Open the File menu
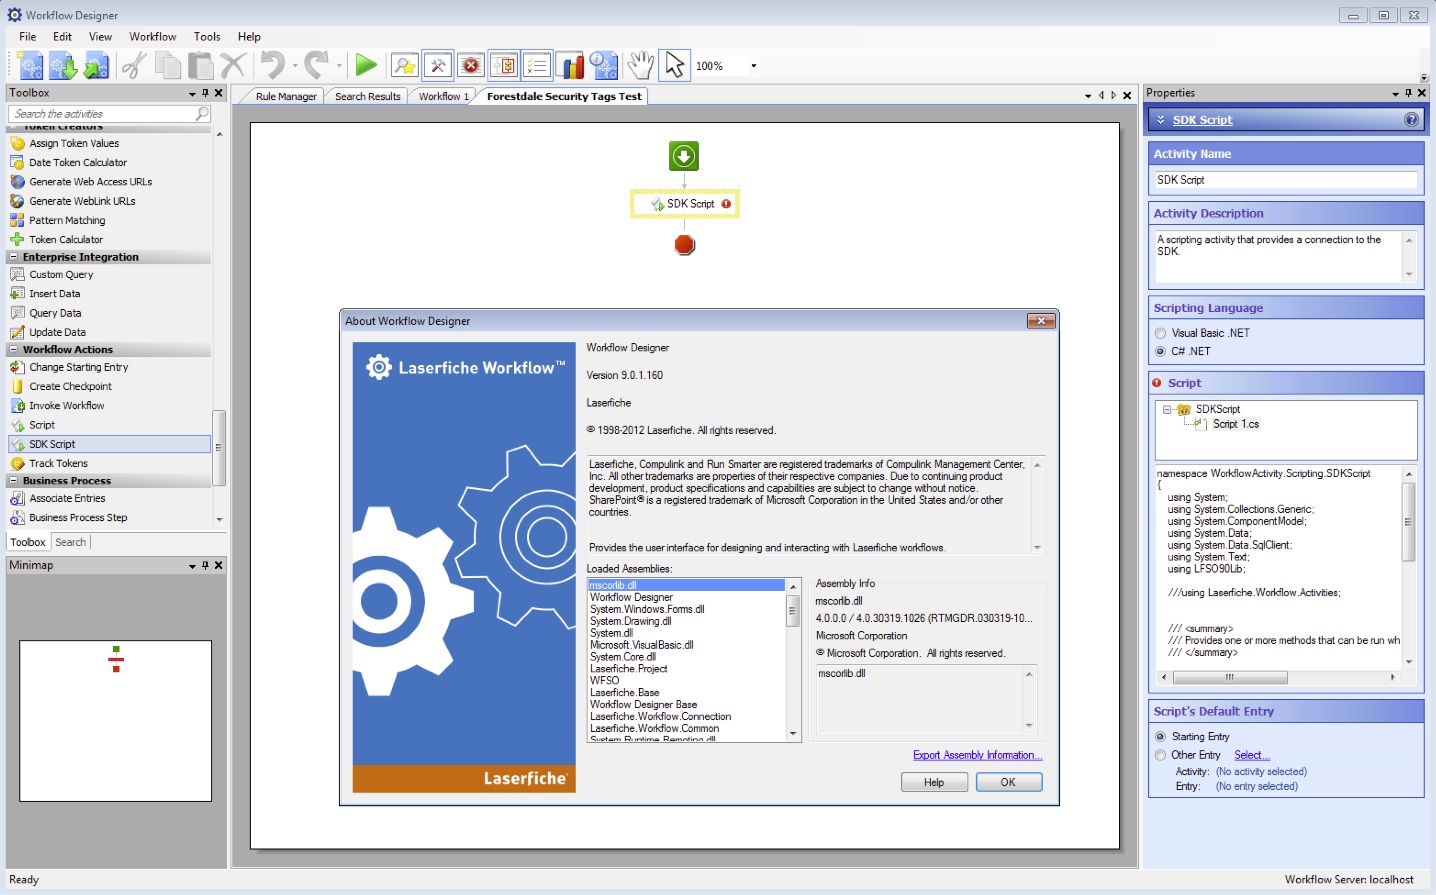1436x895 pixels. [28, 37]
